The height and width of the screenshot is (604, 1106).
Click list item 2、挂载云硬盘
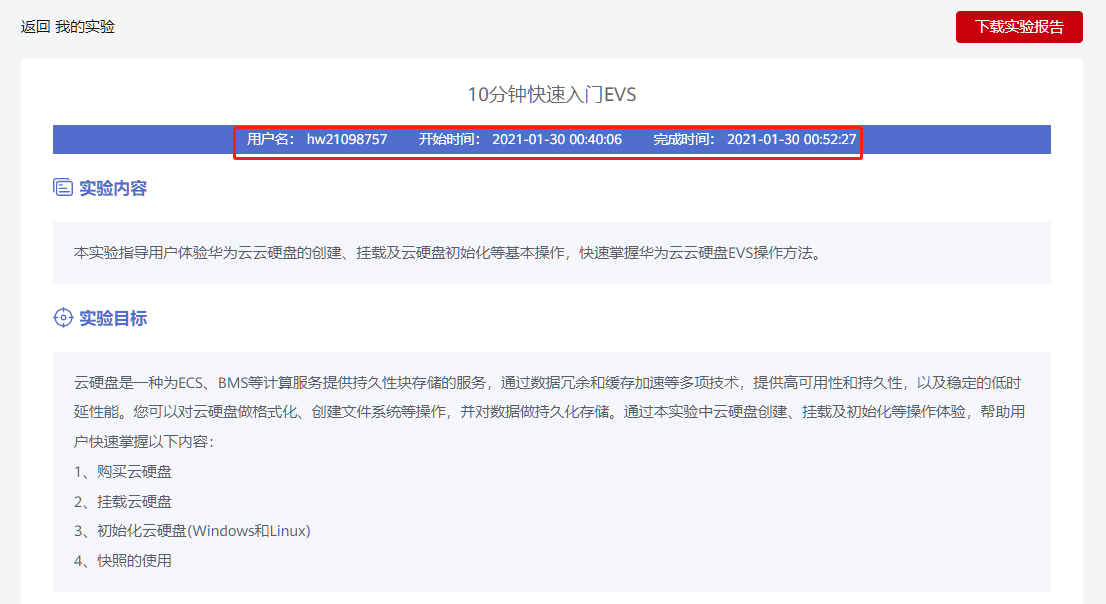(123, 502)
